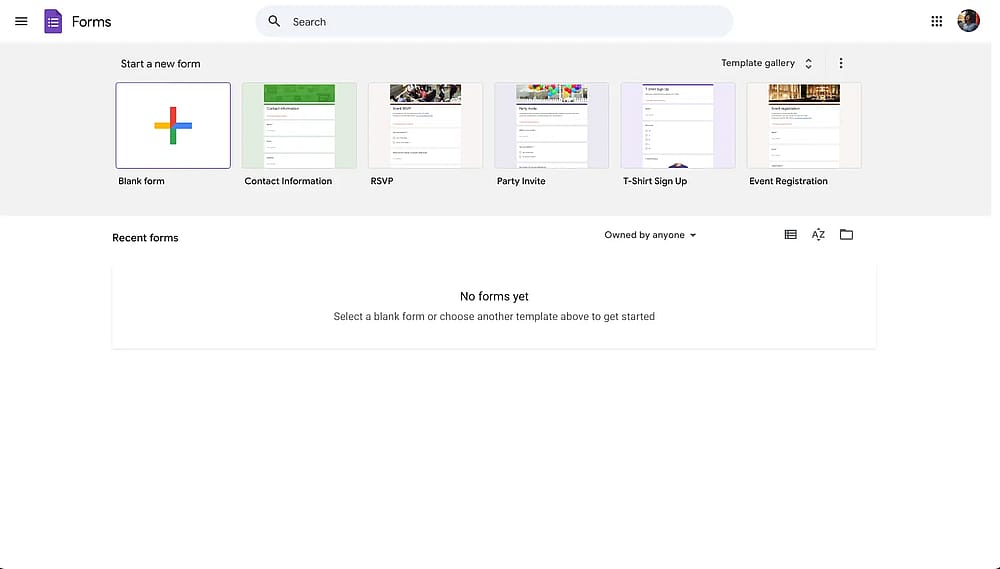Click the Select a blank form hint text

494,316
